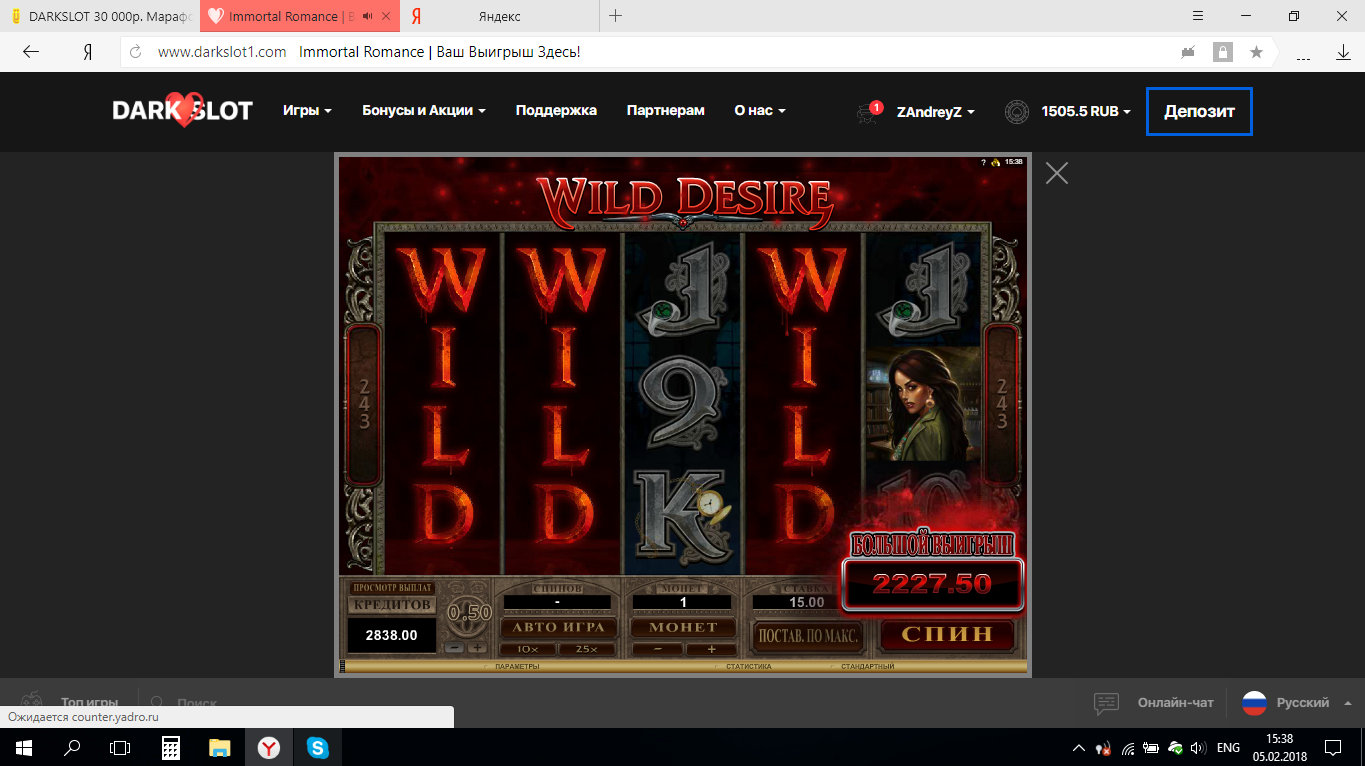Click the browser back arrow
Viewport: 1365px width, 766px height.
pos(31,52)
